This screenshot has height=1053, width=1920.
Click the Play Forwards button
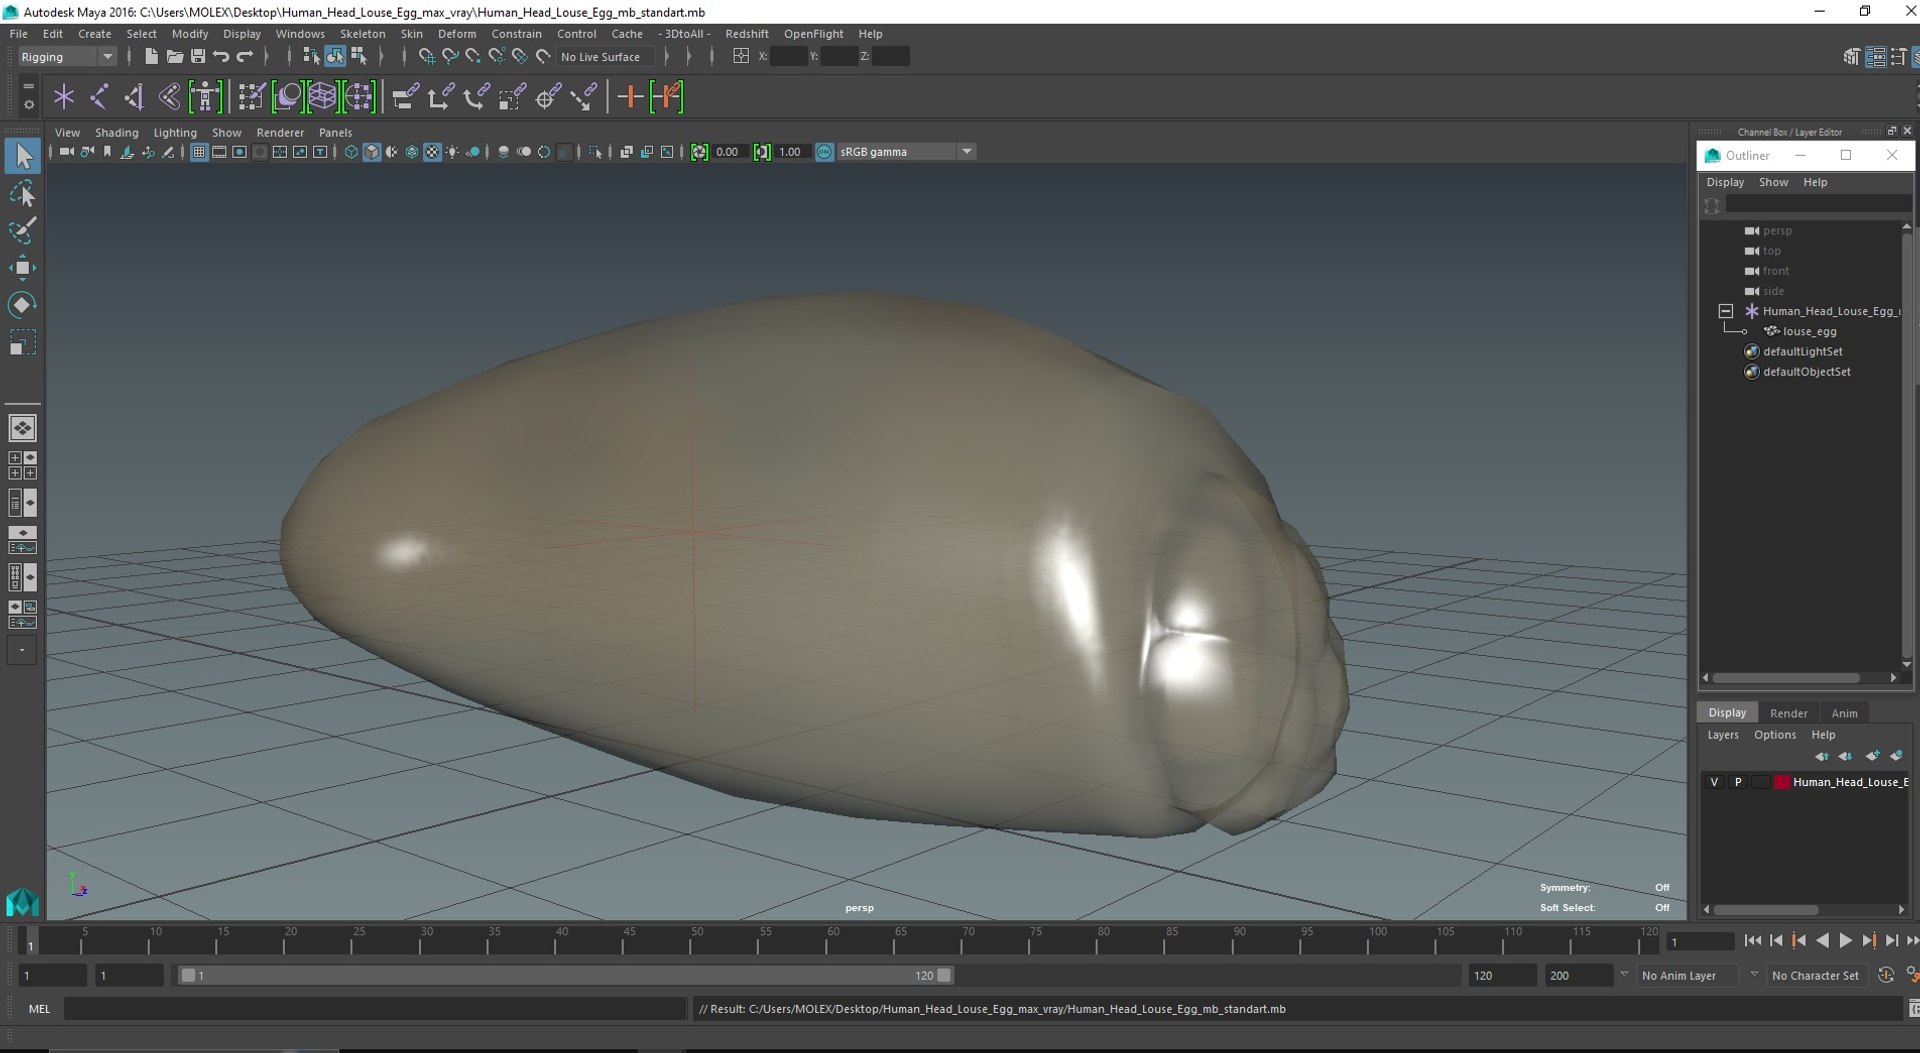coord(1845,941)
